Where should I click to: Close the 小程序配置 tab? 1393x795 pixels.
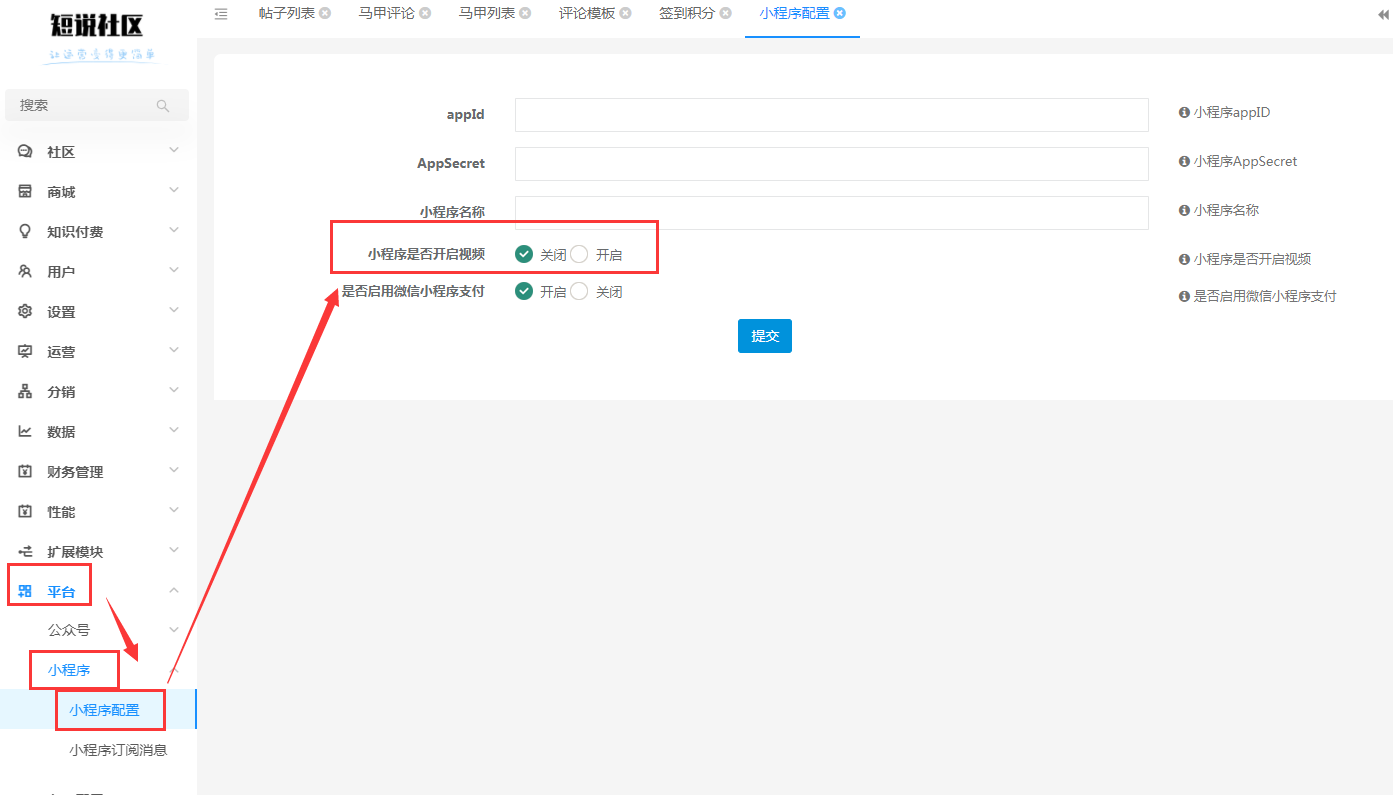840,13
